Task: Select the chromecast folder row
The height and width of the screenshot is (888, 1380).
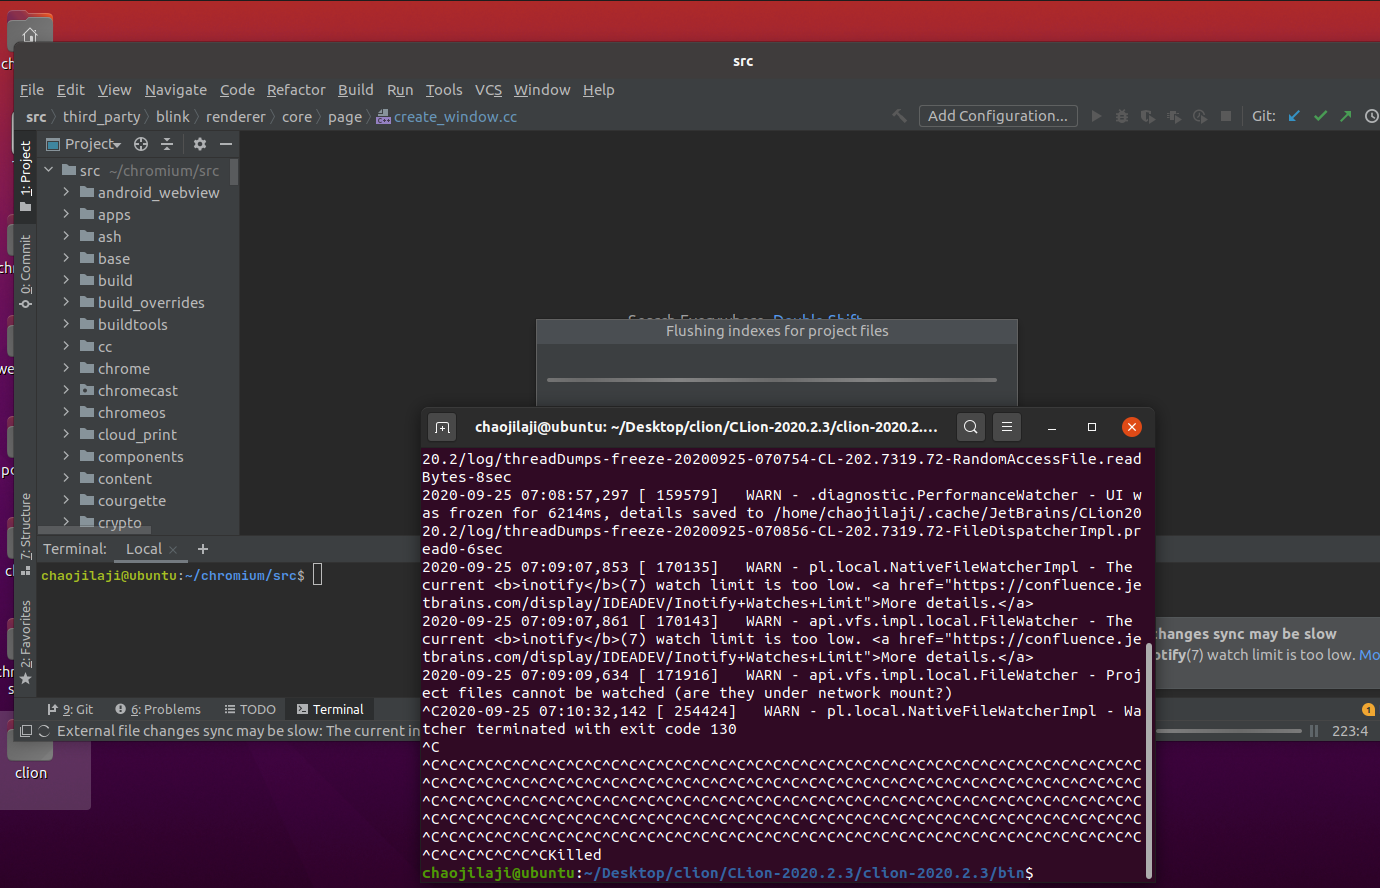Action: [138, 390]
